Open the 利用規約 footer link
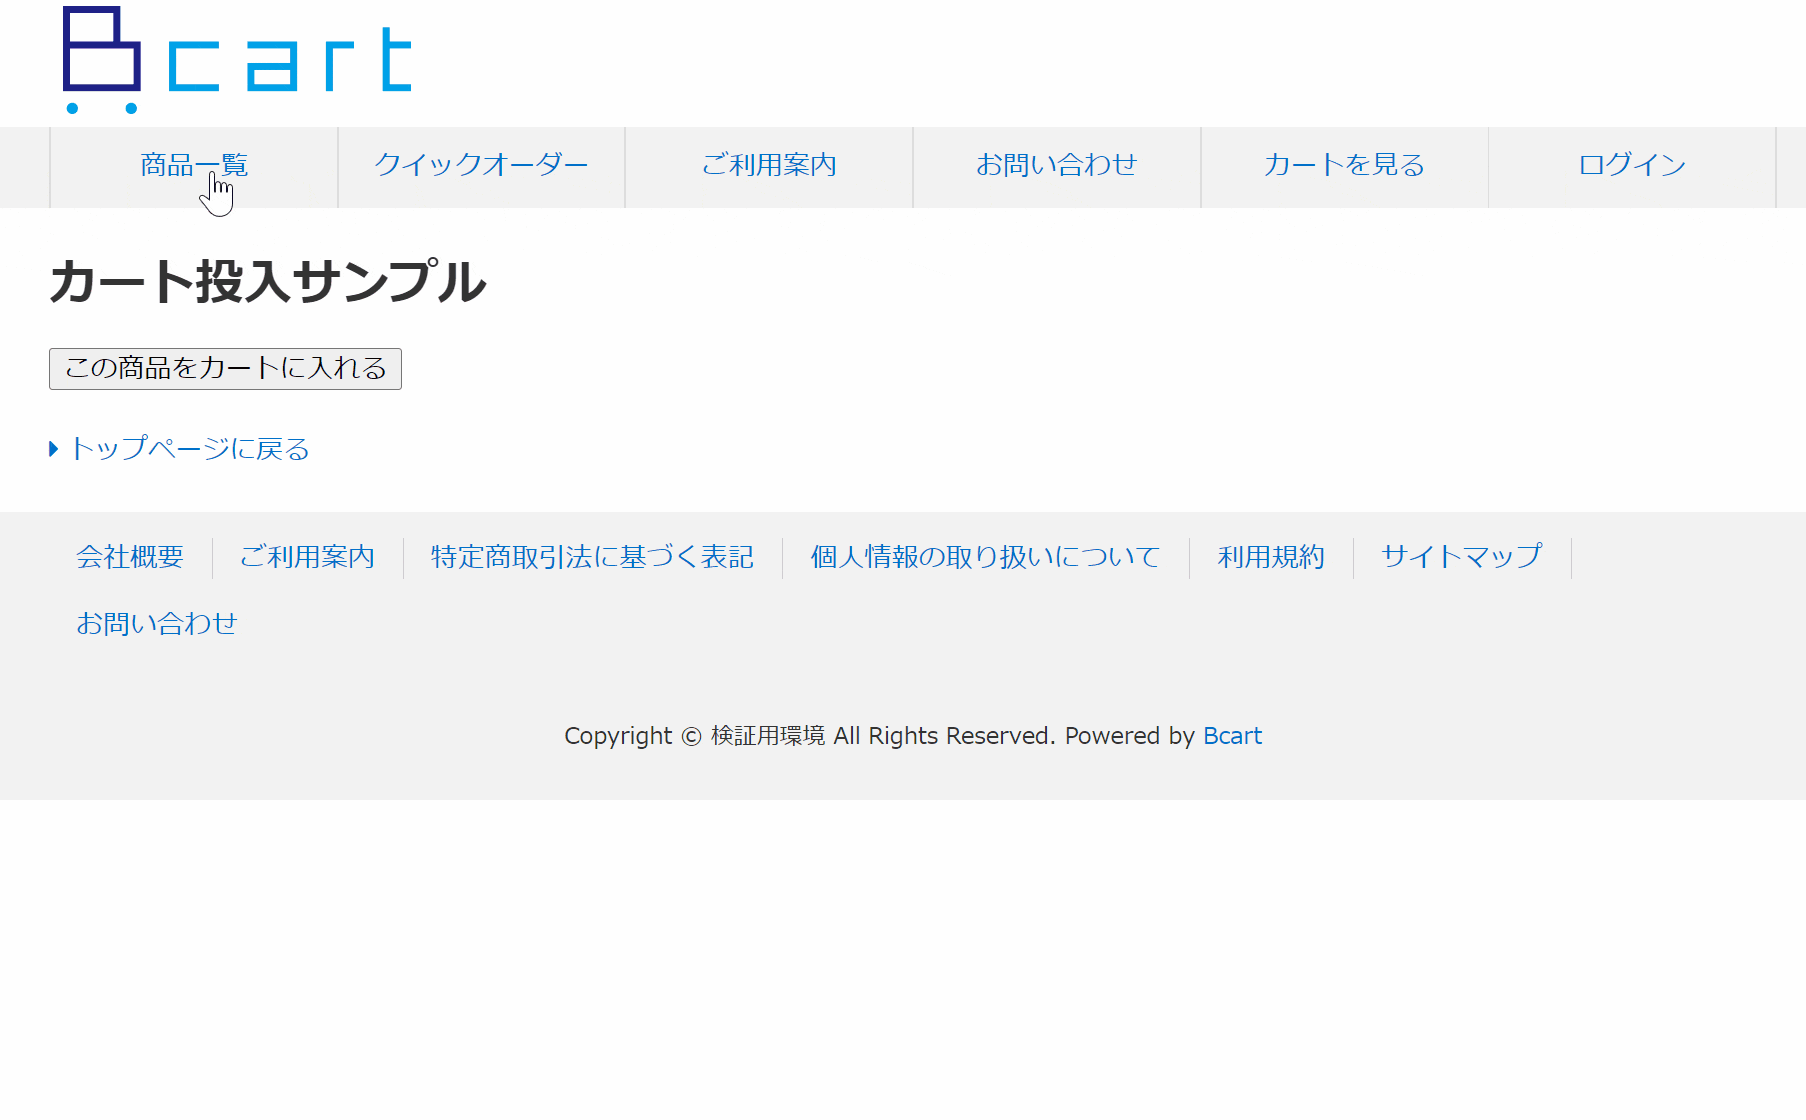 [1271, 557]
